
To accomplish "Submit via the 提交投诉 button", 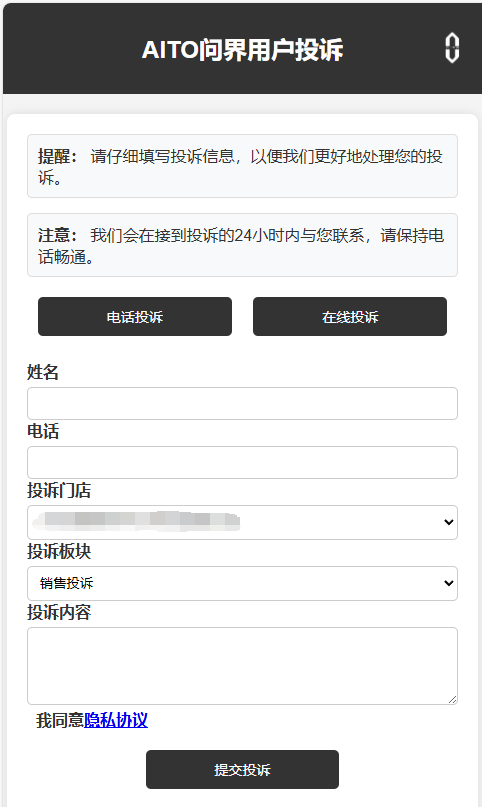I will point(242,769).
